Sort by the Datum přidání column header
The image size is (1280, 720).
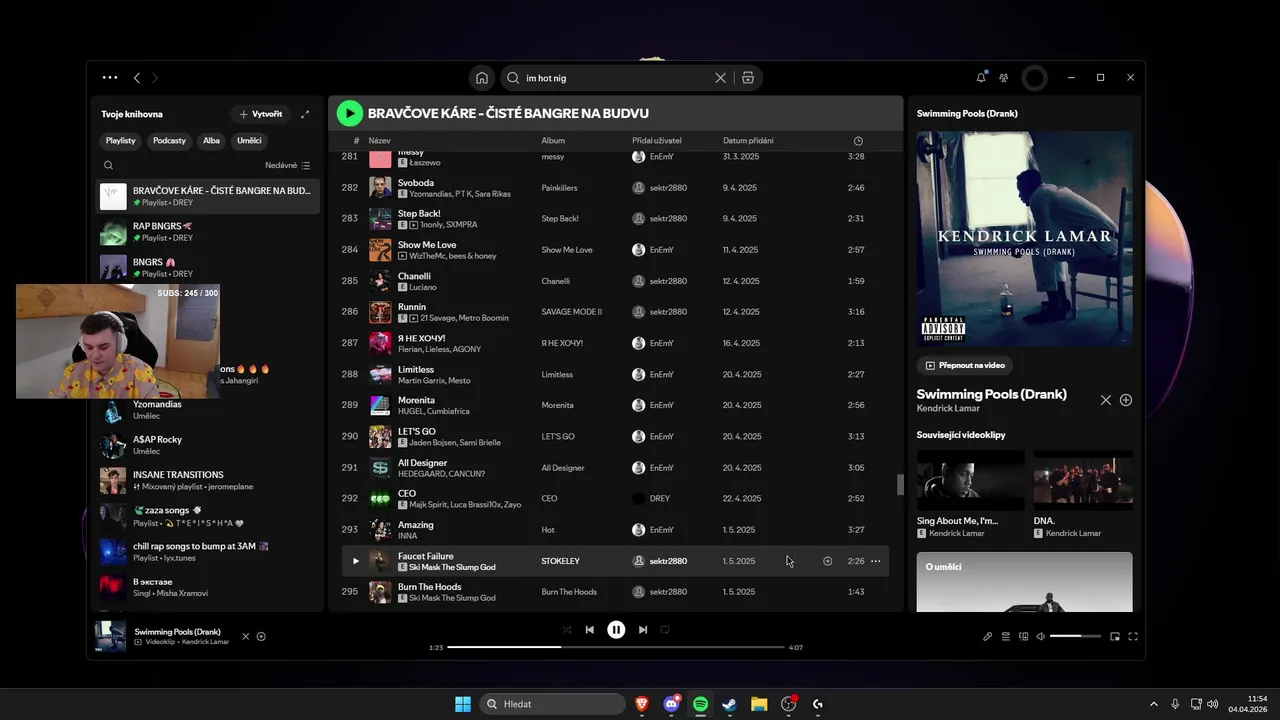(x=748, y=141)
